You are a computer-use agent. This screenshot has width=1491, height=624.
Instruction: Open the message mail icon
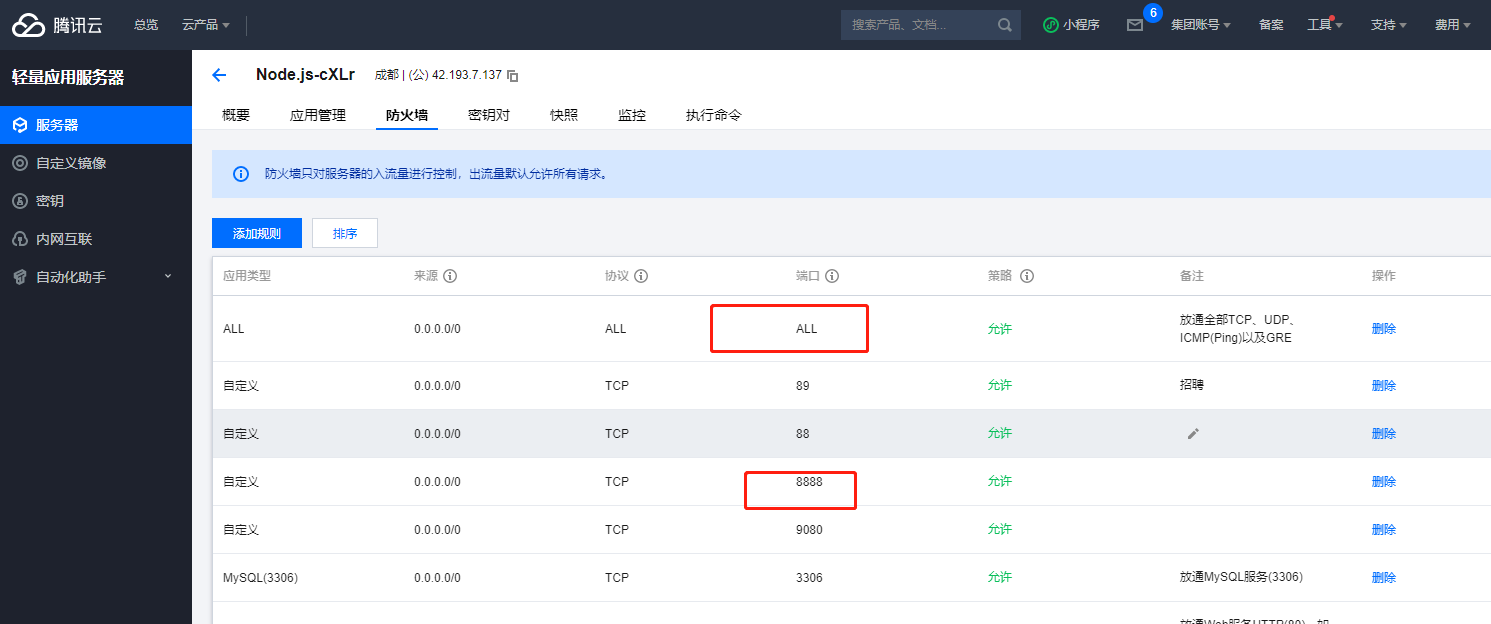(x=1134, y=25)
